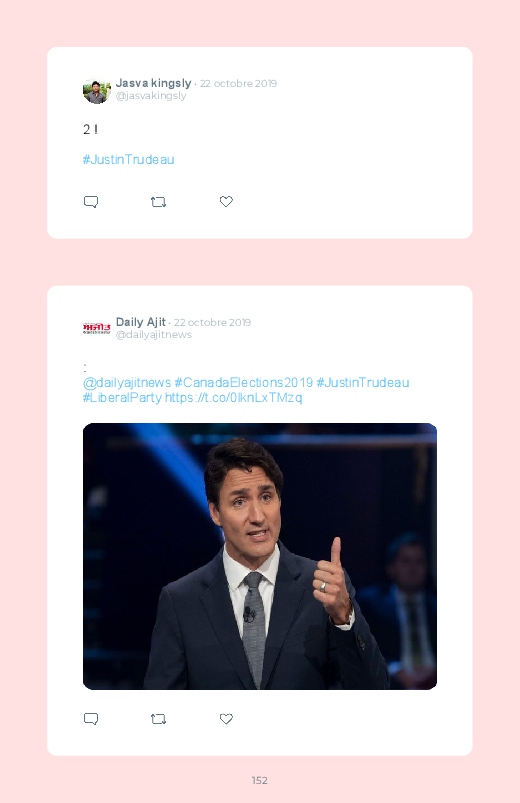Open #JustinTrudeau hashtag in Daily Ajit tweet
Viewport: 520px width, 803px height.
(363, 383)
